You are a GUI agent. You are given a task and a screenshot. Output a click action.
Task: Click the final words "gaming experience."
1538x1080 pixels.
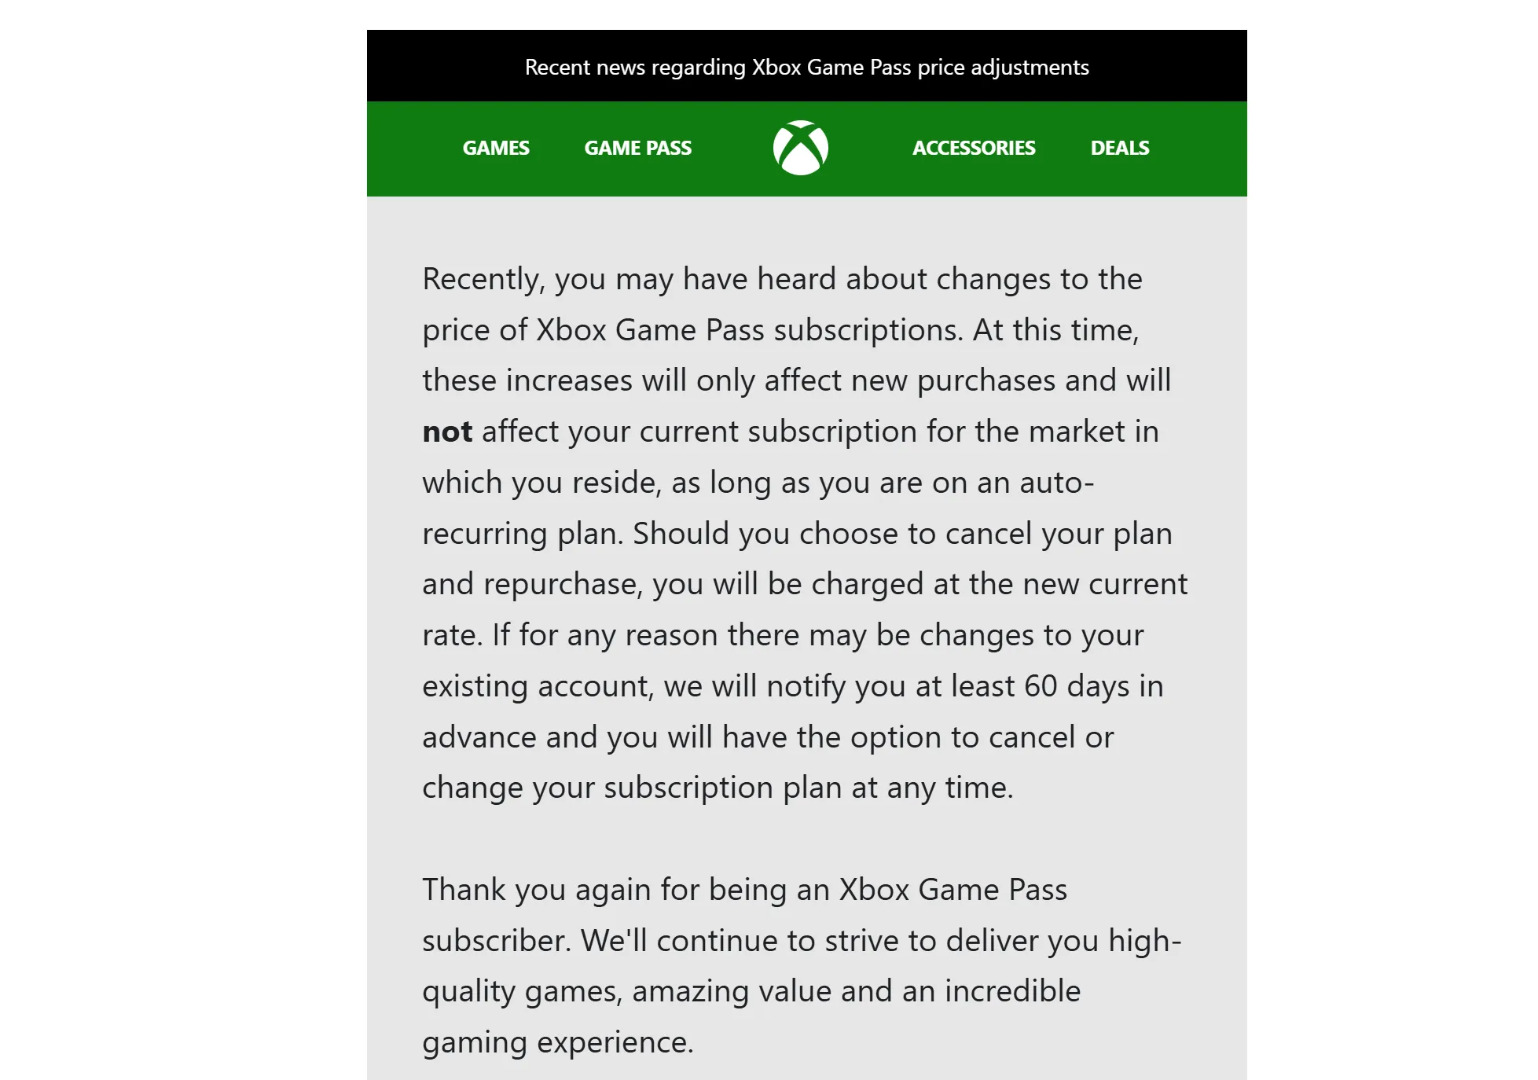coord(557,1042)
